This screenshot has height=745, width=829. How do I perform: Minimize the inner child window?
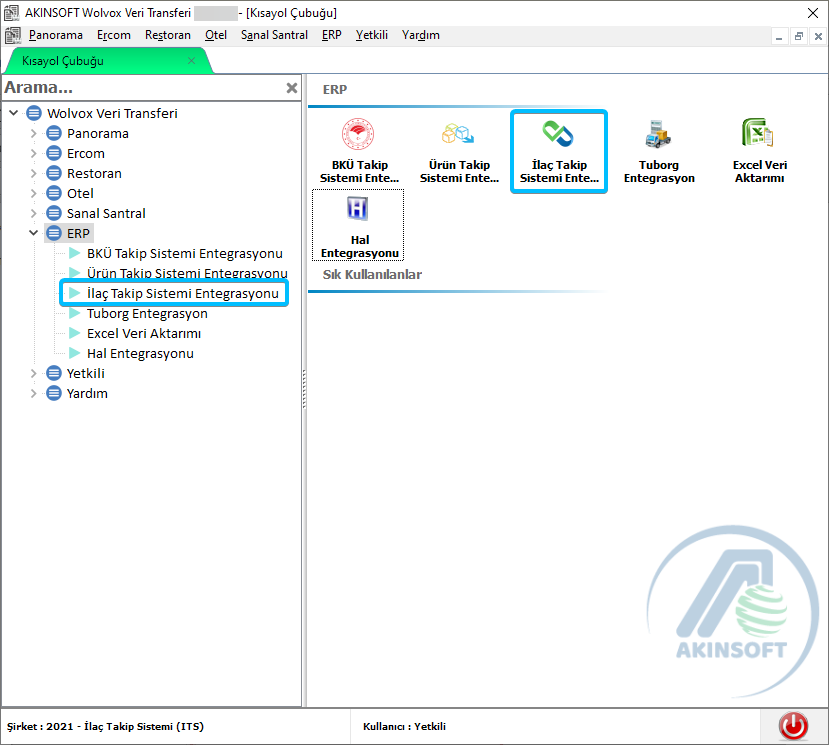(x=779, y=36)
